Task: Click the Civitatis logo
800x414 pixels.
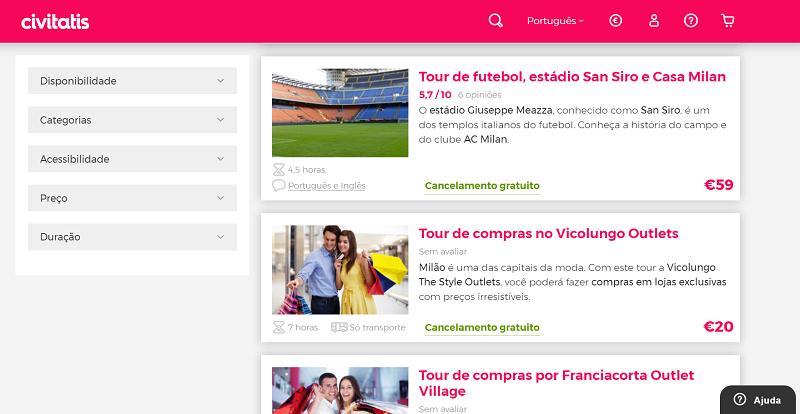Action: (55, 22)
